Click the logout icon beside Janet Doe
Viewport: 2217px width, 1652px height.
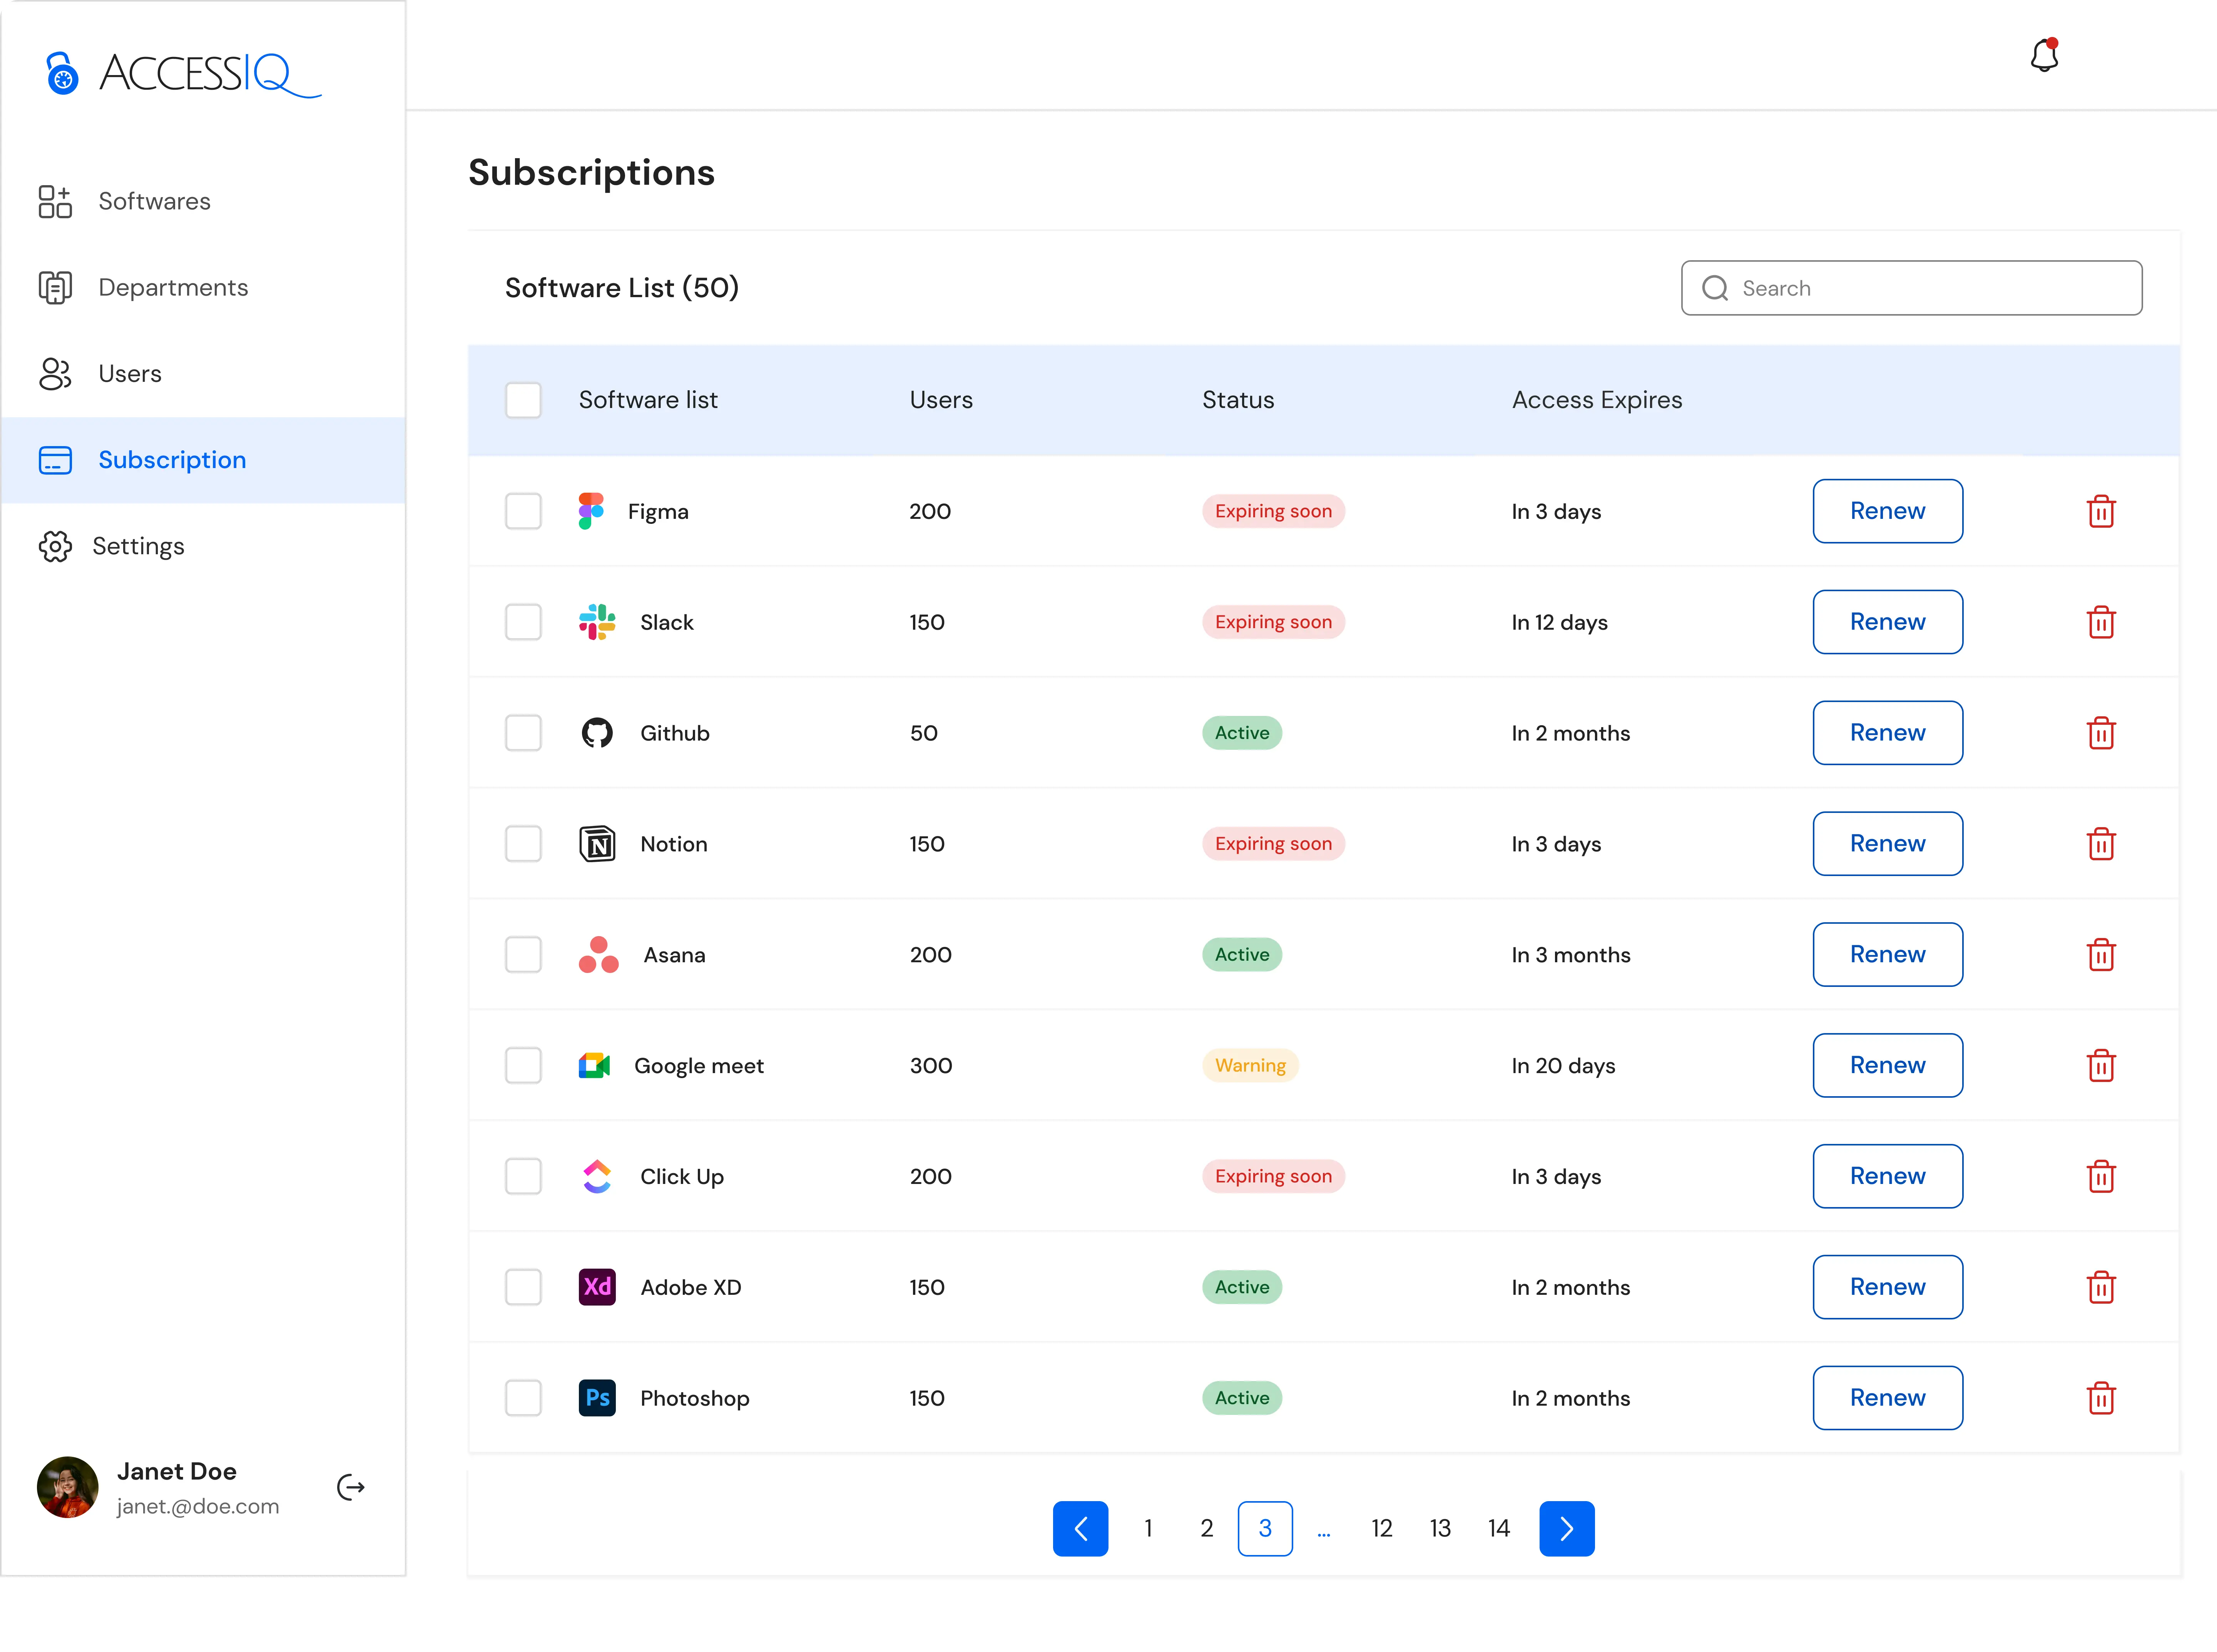(x=351, y=1487)
